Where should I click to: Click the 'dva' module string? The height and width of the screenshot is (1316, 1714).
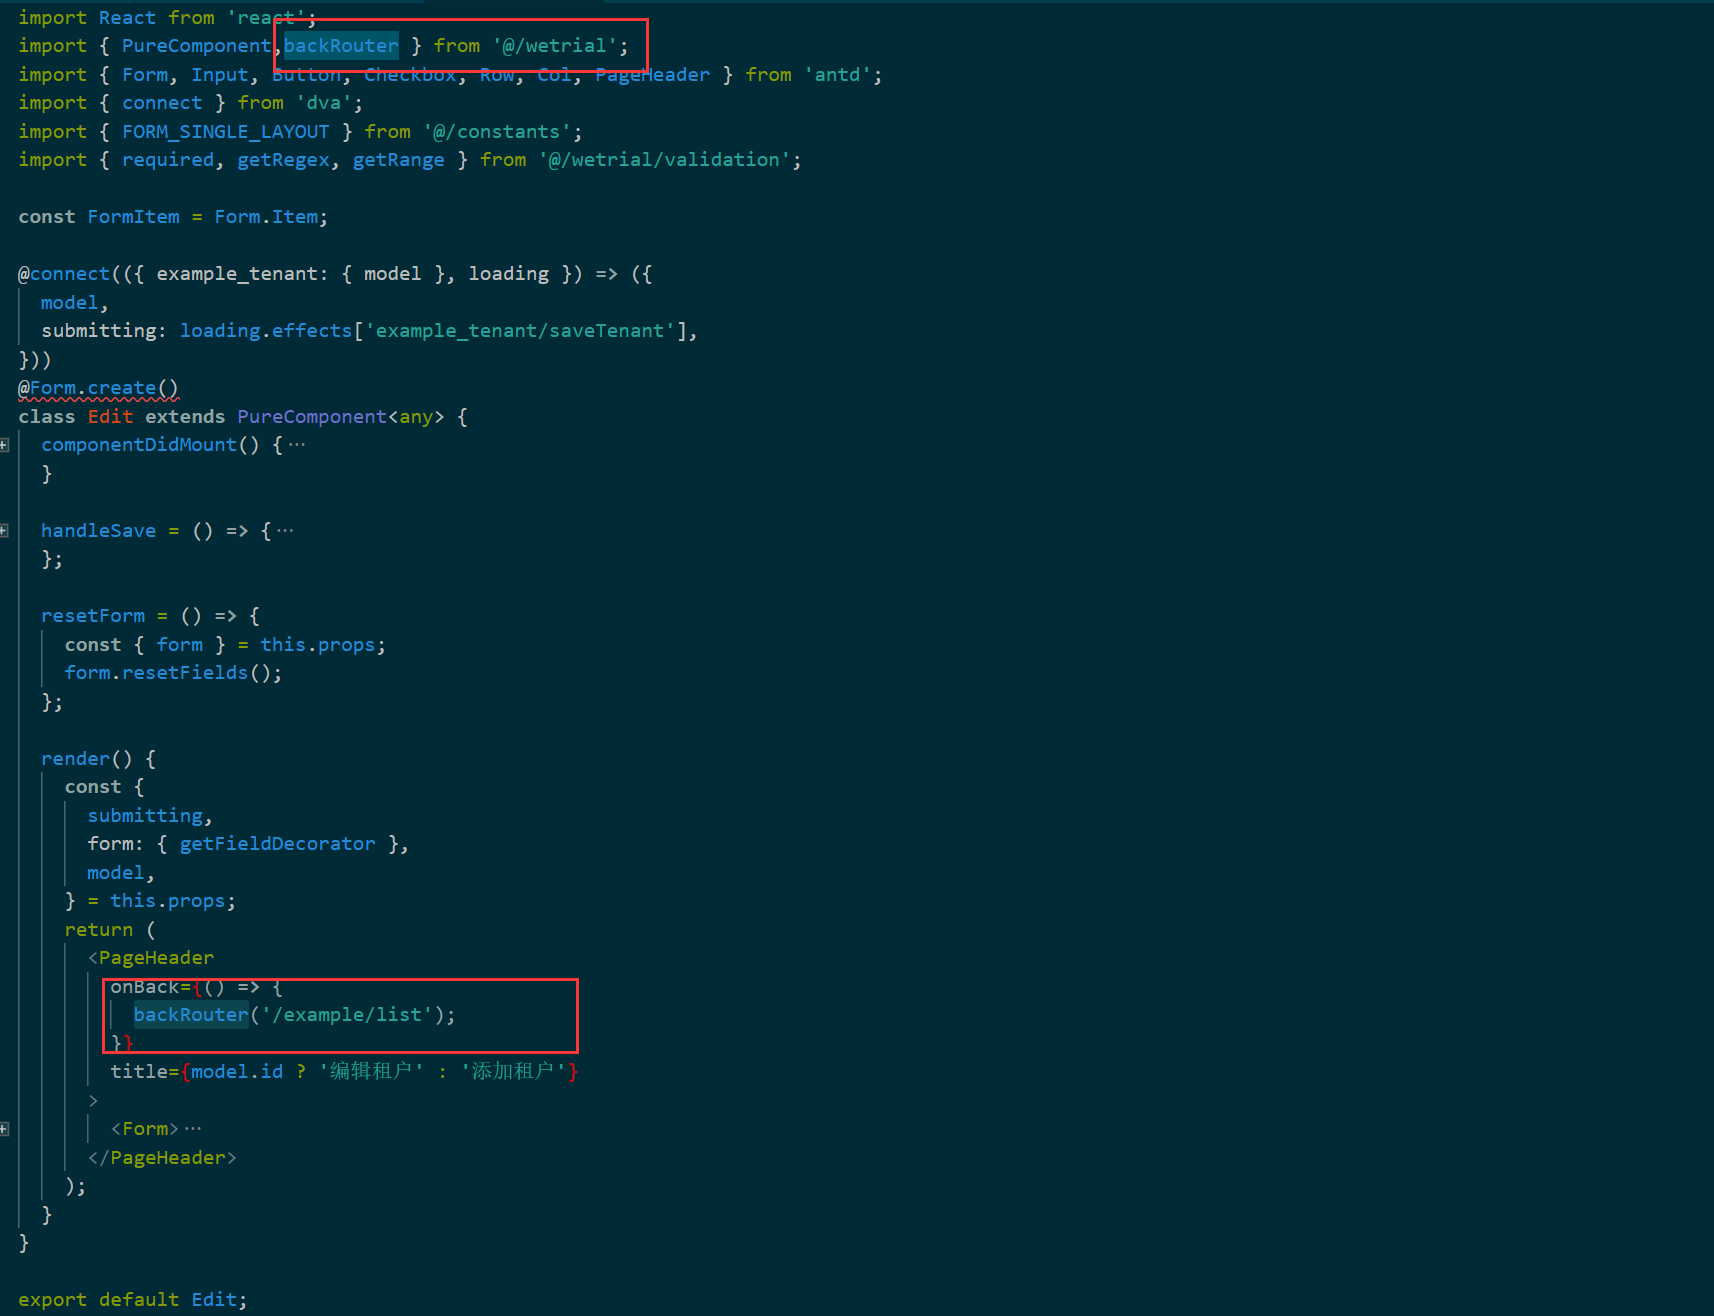coord(324,103)
